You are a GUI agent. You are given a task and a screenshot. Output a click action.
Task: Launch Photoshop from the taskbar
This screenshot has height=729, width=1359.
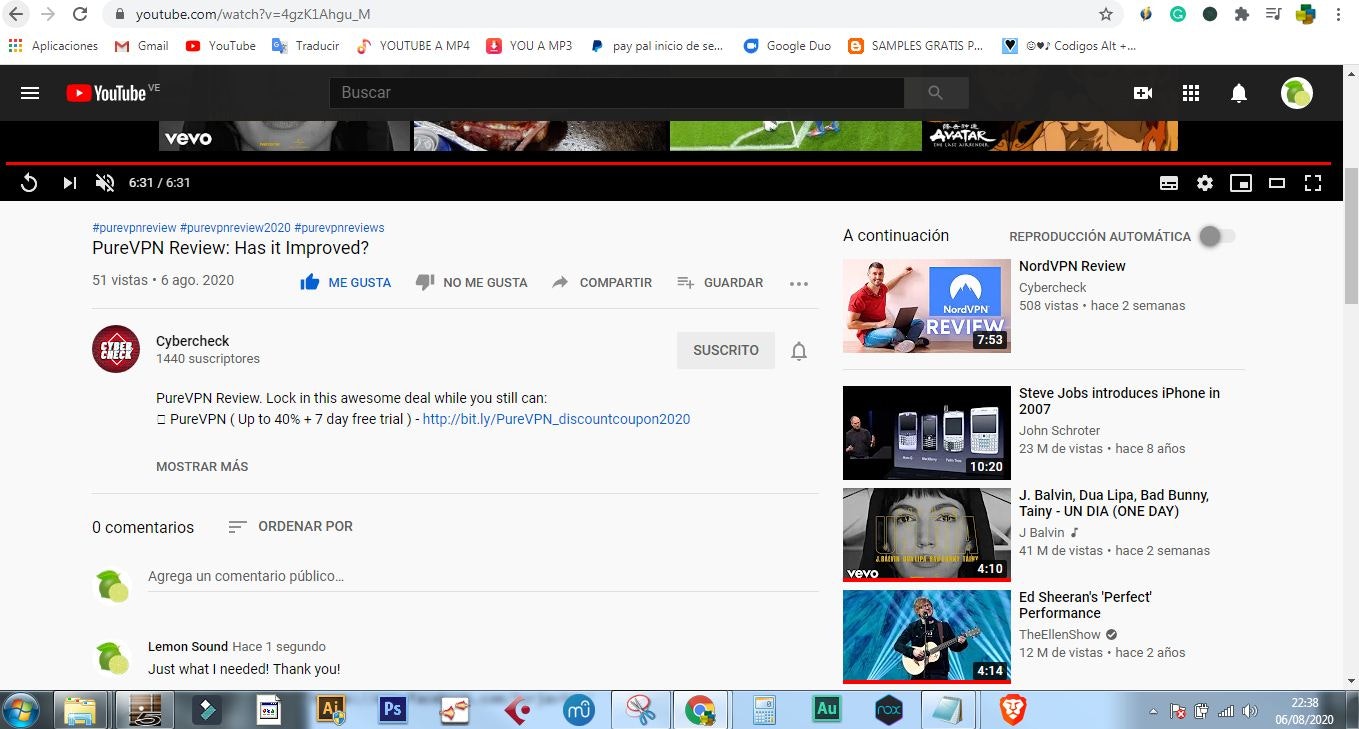point(393,710)
